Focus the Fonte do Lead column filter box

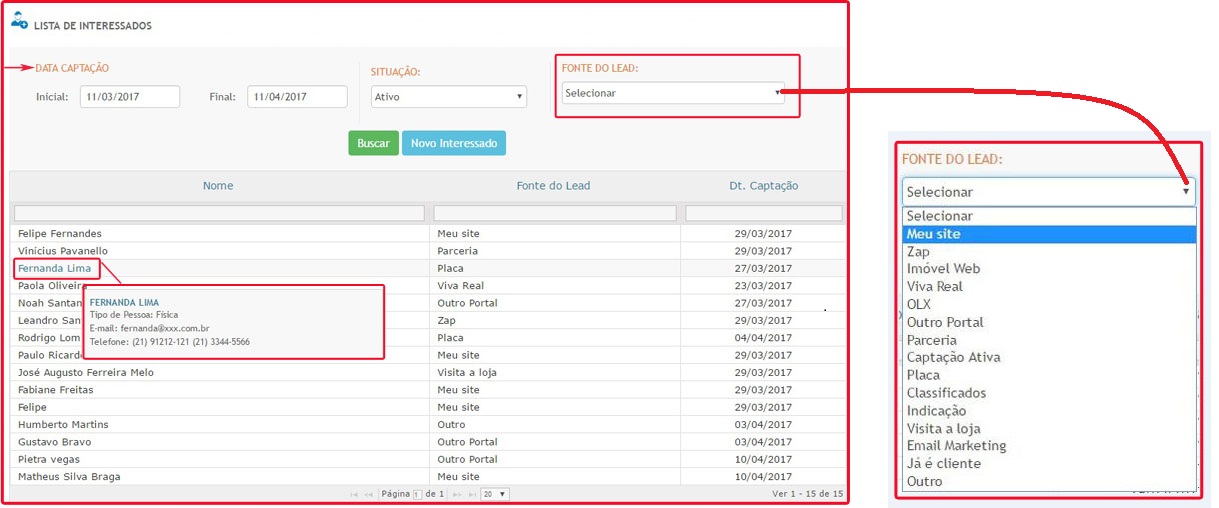tap(555, 213)
